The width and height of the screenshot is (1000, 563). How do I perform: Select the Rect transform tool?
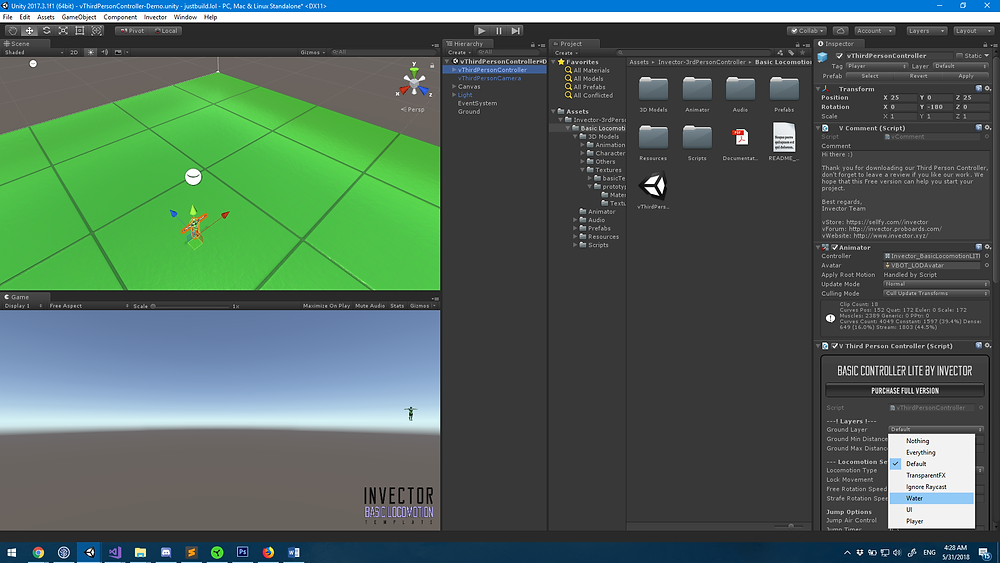tap(80, 31)
